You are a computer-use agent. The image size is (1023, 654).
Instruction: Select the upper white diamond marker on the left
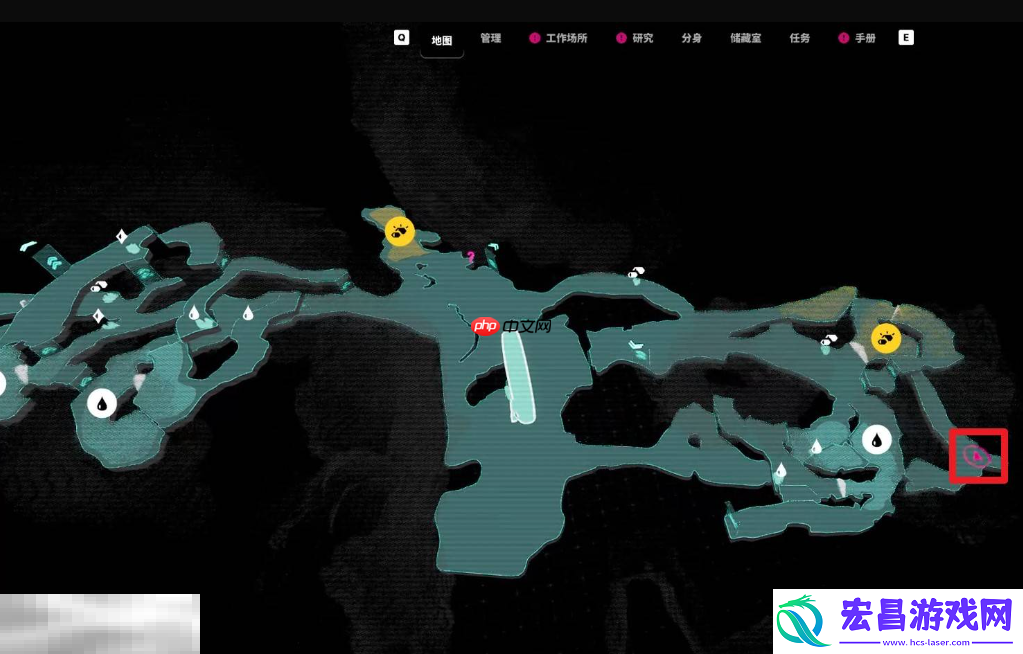point(121,236)
